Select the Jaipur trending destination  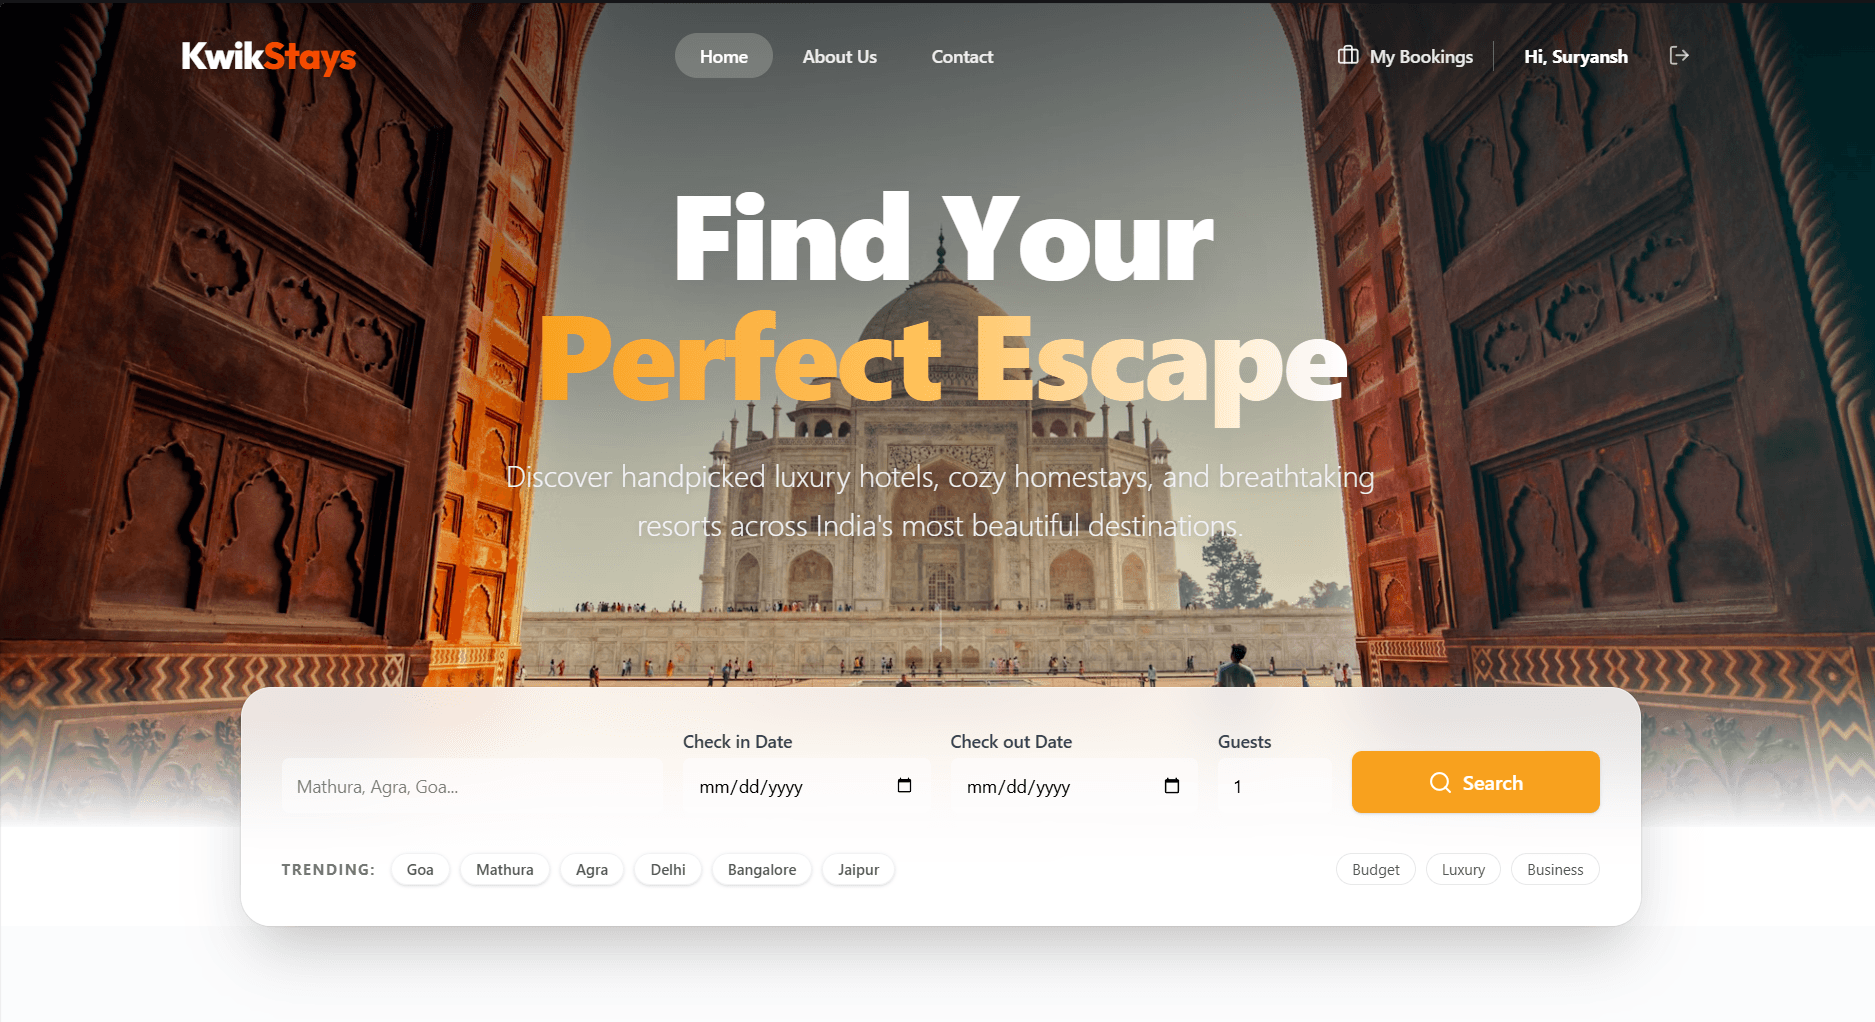pos(858,870)
